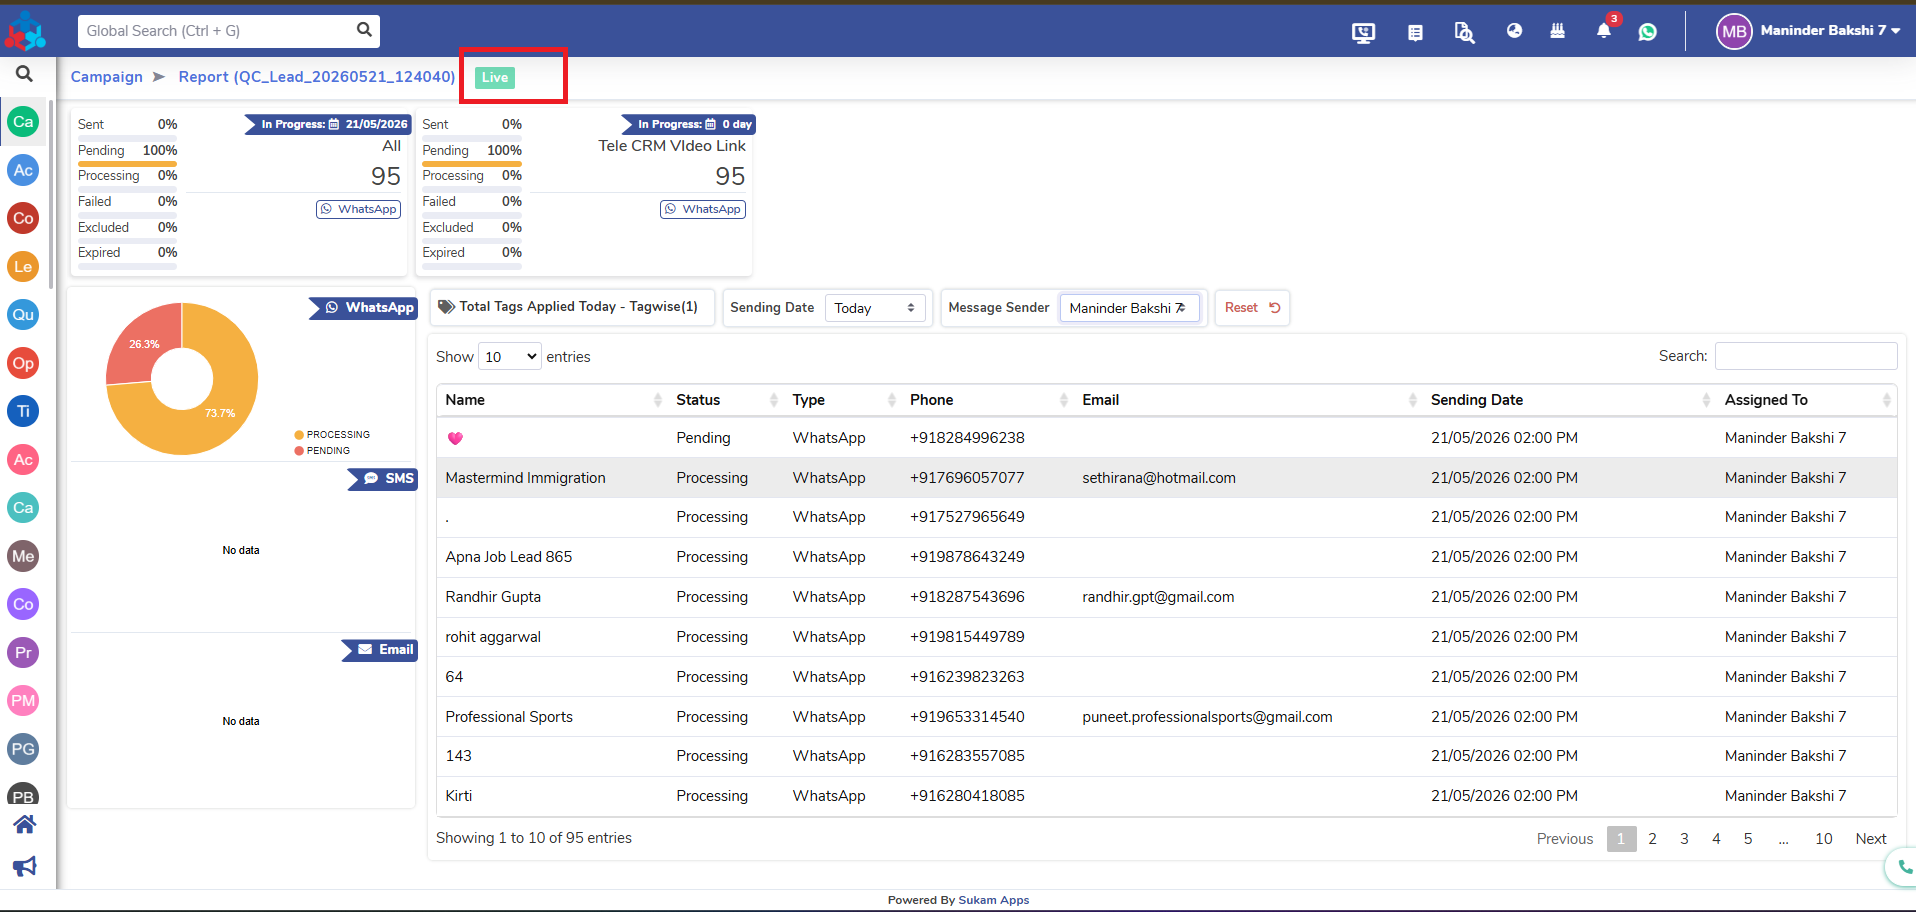Open the Campaign breadcrumb link

[106, 77]
